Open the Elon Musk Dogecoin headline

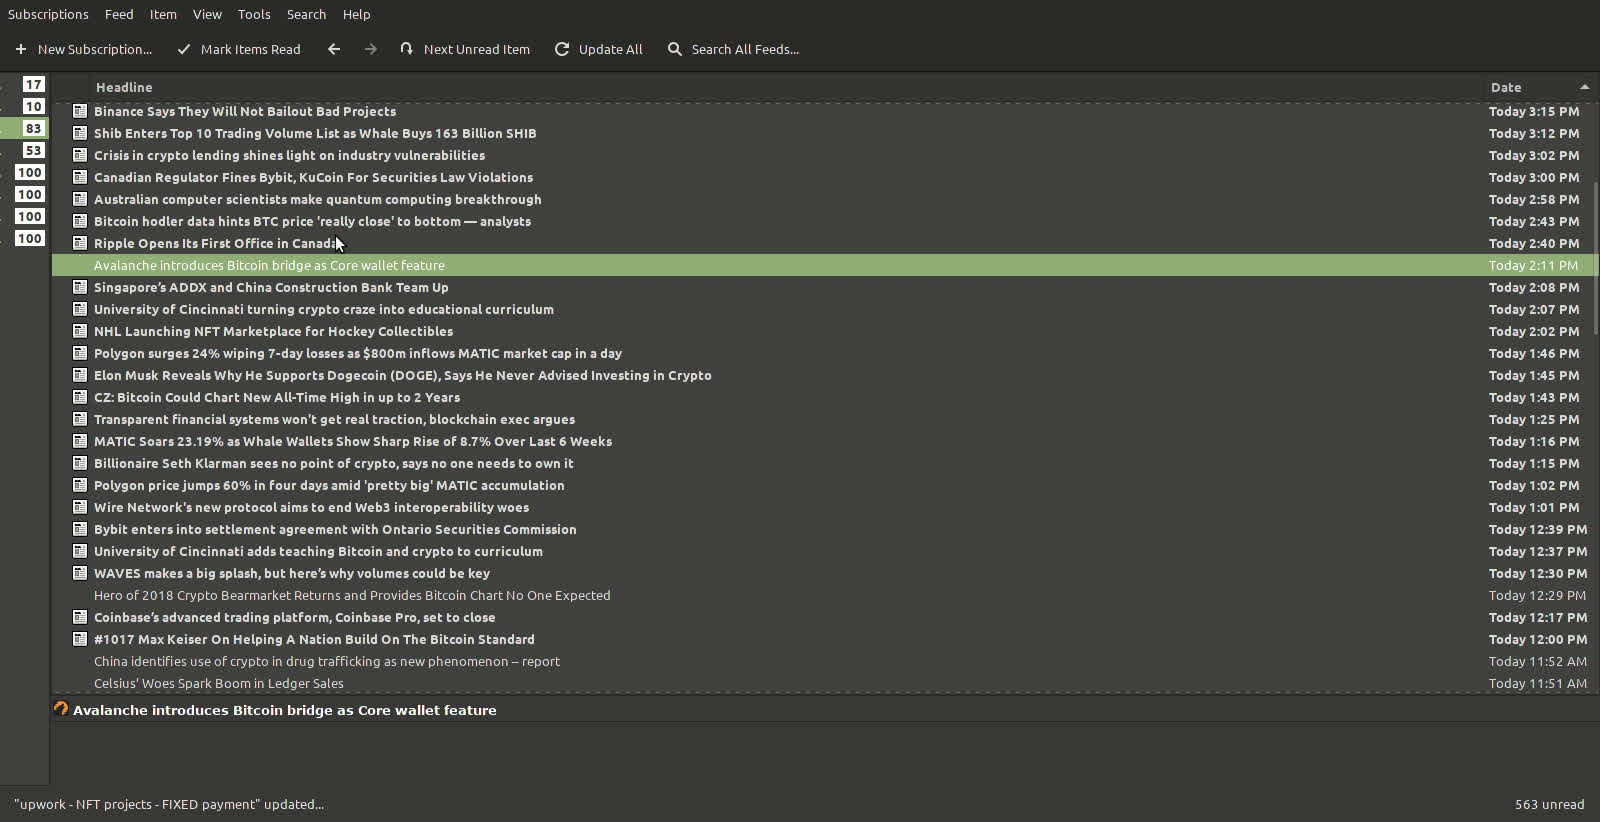(x=402, y=375)
